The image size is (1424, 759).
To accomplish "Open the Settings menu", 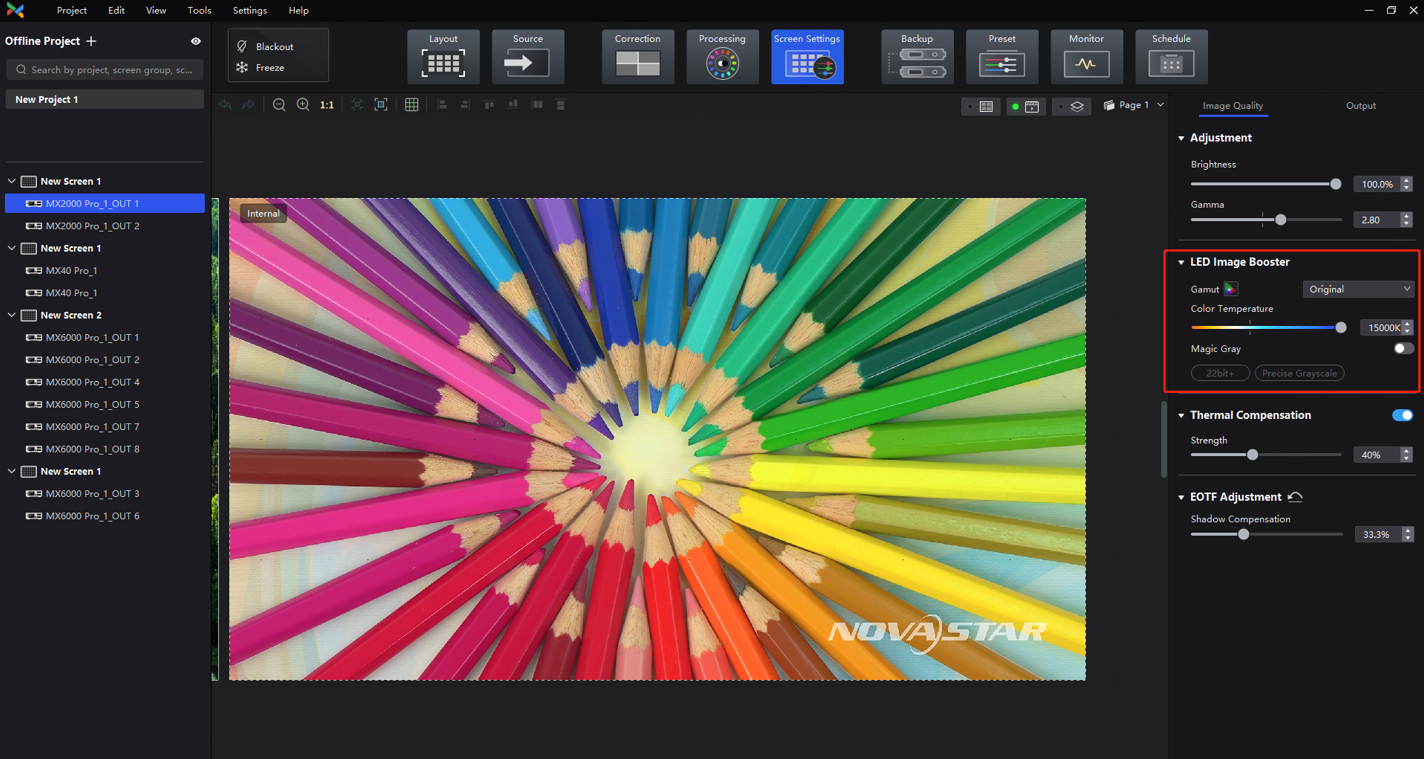I will [x=250, y=10].
